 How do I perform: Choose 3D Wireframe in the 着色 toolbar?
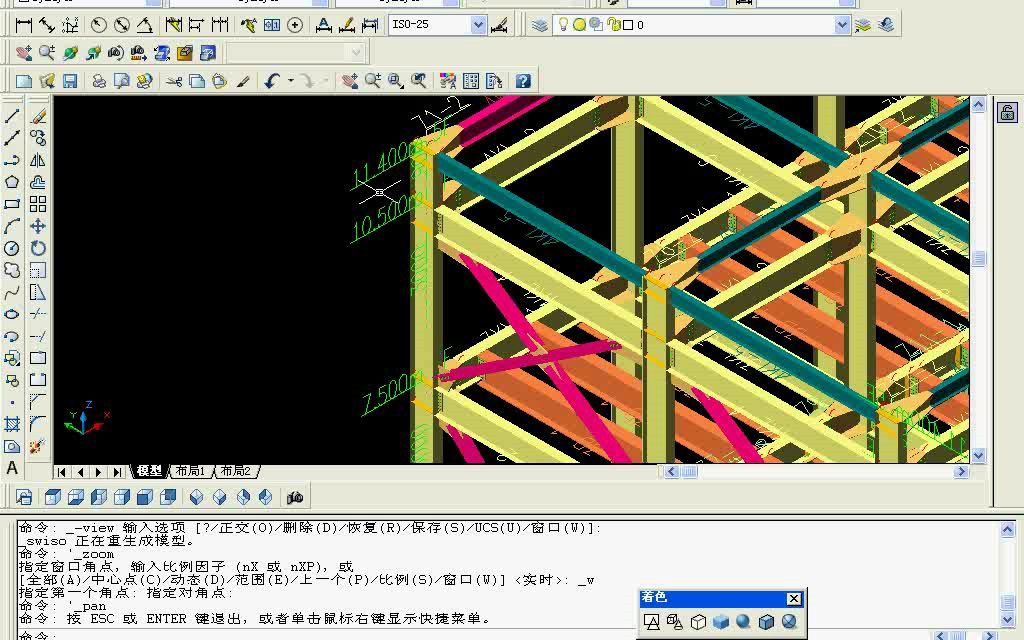[x=676, y=621]
